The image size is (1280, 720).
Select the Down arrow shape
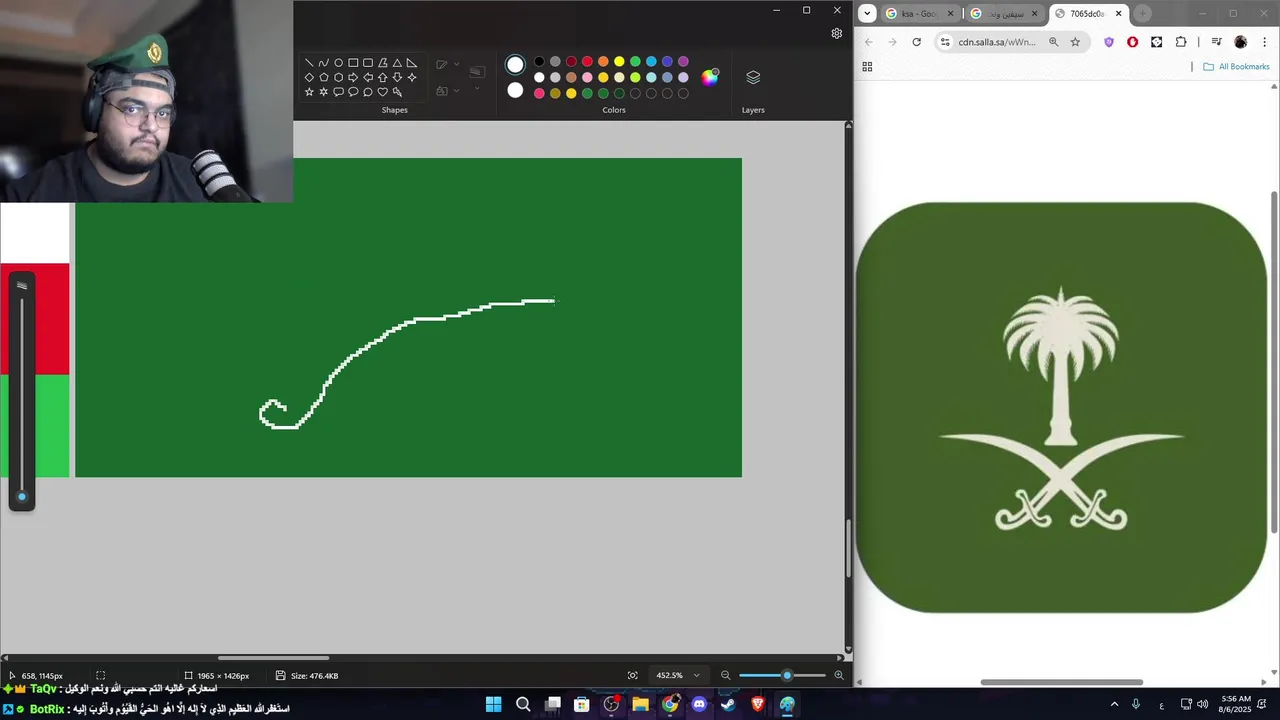(x=397, y=77)
